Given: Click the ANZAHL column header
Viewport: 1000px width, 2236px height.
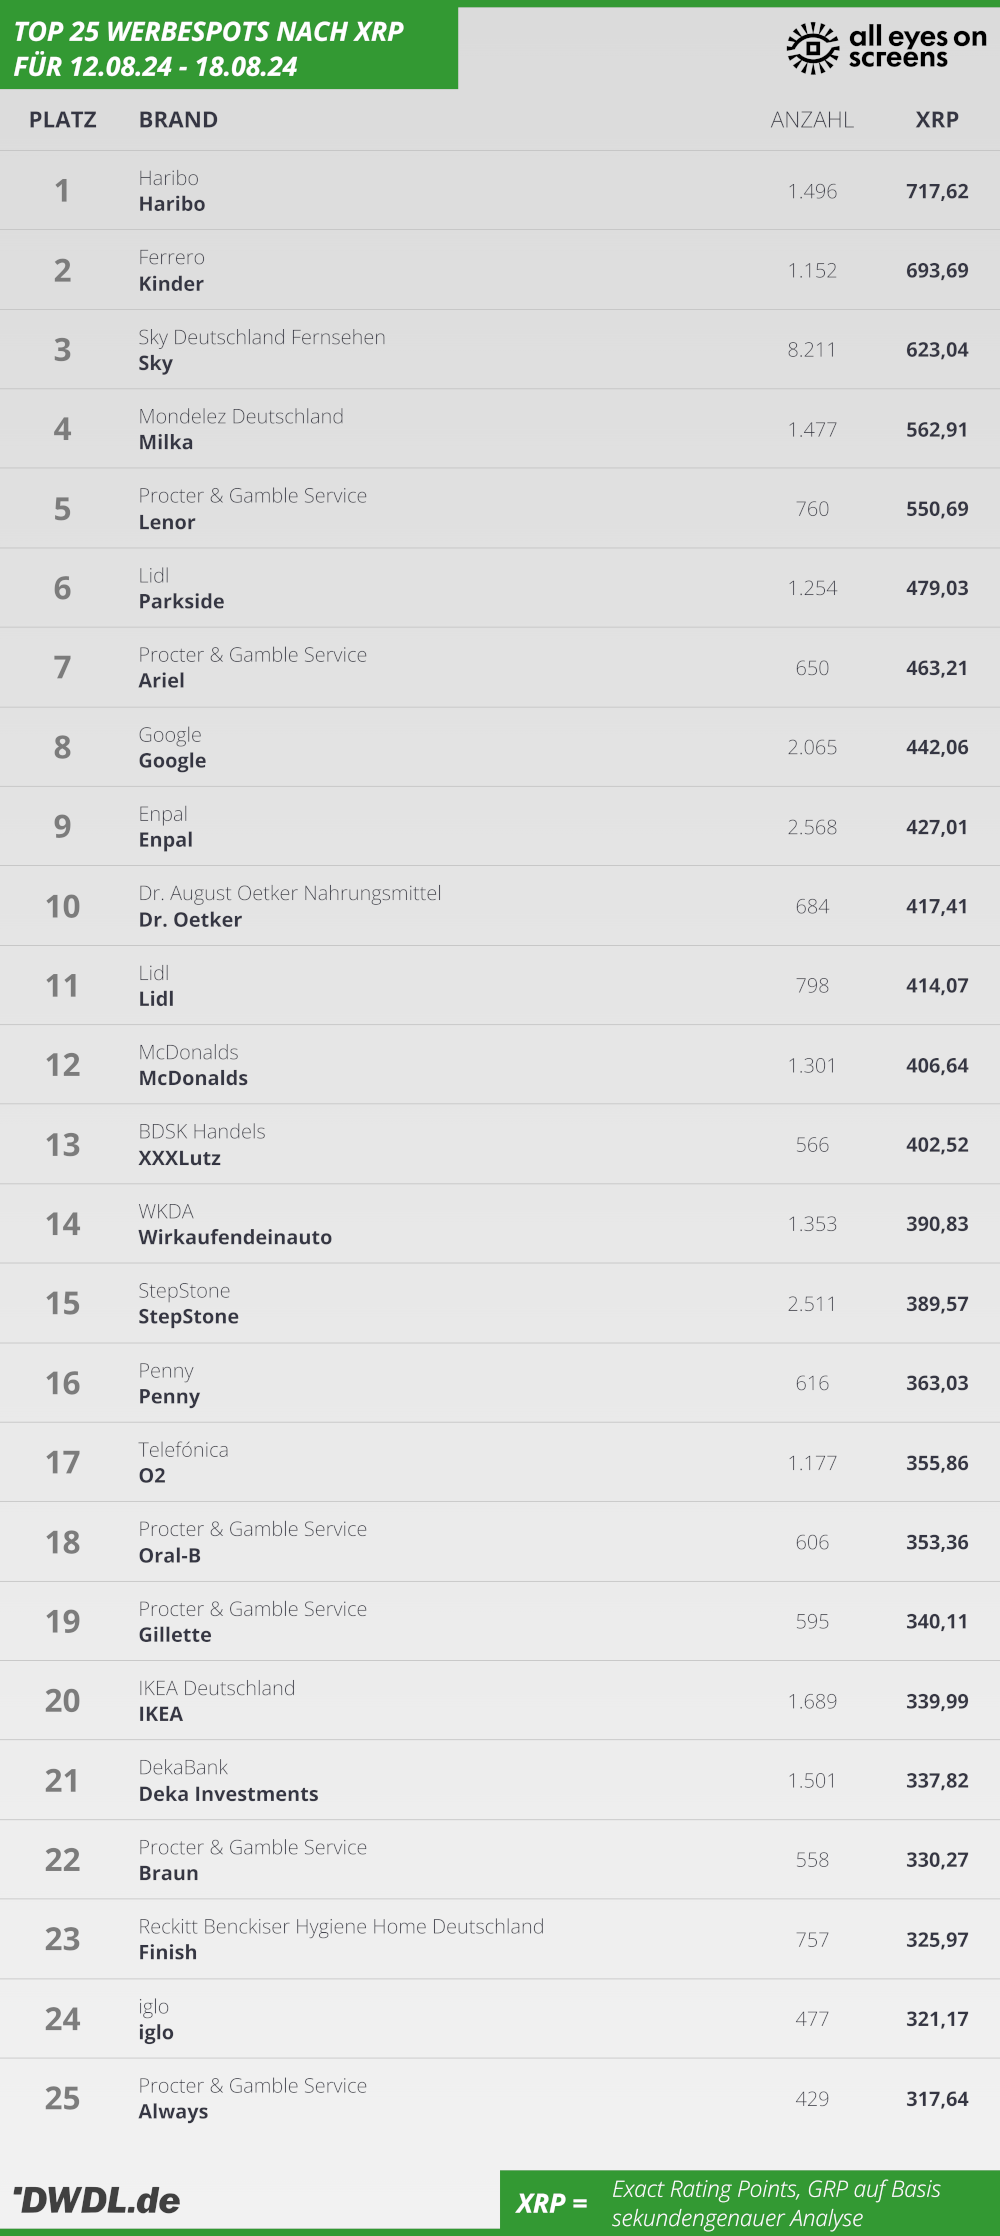Looking at the screenshot, I should click(812, 120).
